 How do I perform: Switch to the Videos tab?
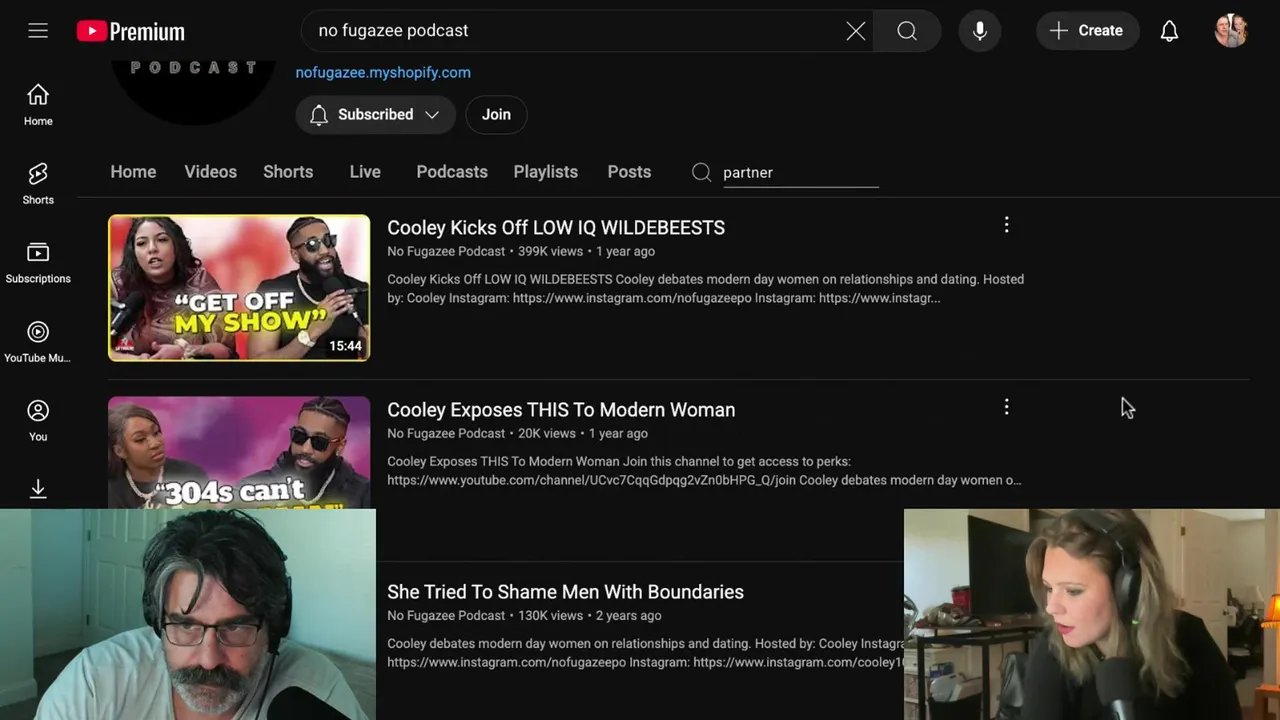(210, 172)
